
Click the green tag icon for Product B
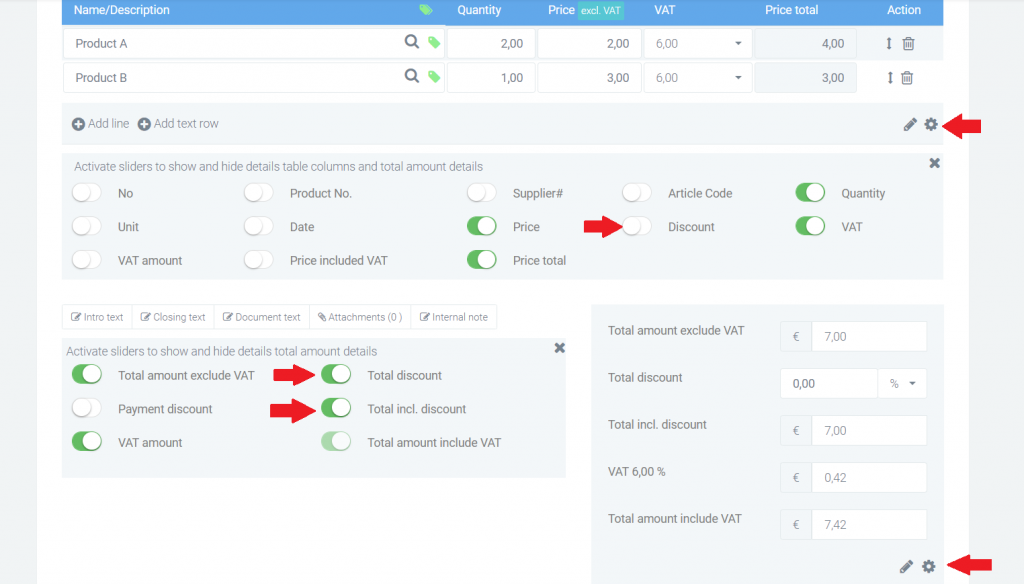point(434,77)
